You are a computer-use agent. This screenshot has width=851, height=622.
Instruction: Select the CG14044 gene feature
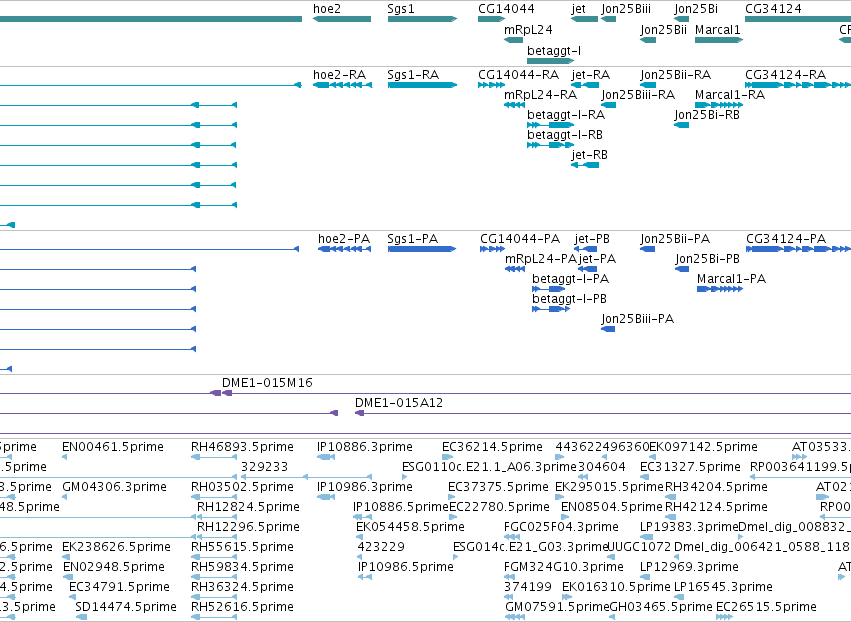point(491,19)
